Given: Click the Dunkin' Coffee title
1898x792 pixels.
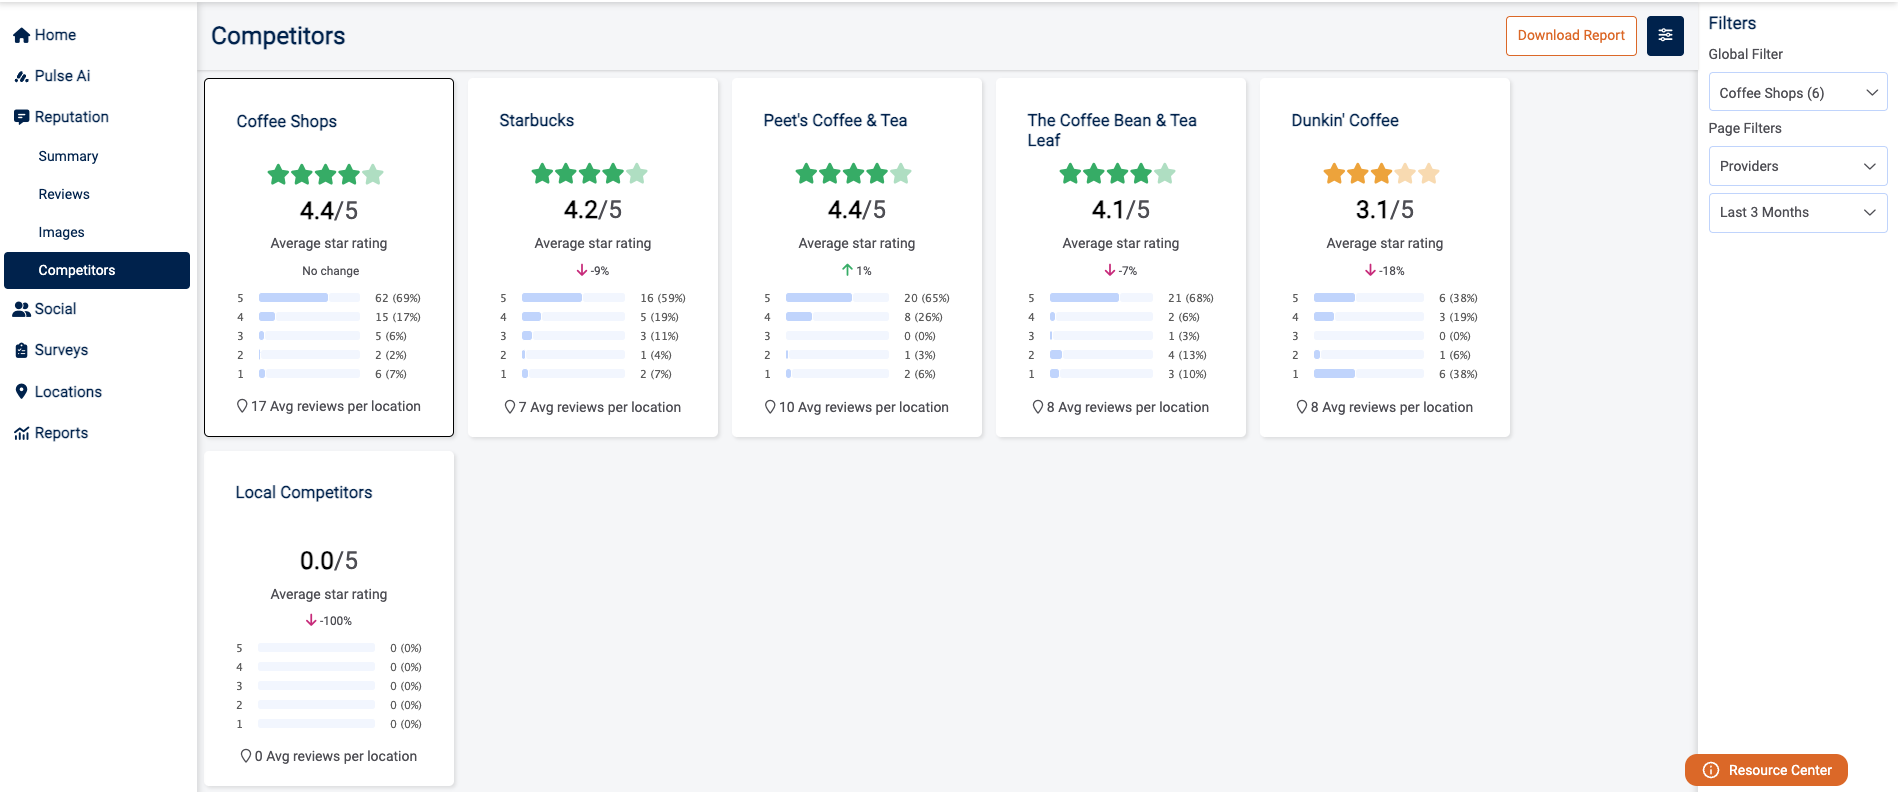Looking at the screenshot, I should 1345,120.
